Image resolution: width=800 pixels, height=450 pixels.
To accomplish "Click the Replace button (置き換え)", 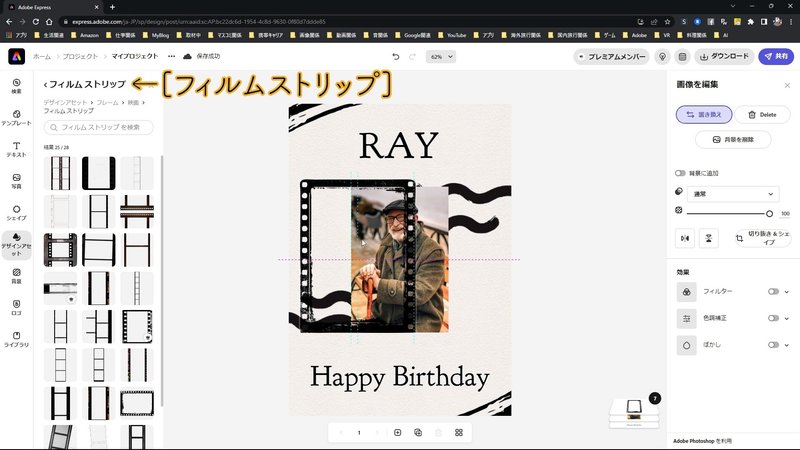I will click(704, 115).
